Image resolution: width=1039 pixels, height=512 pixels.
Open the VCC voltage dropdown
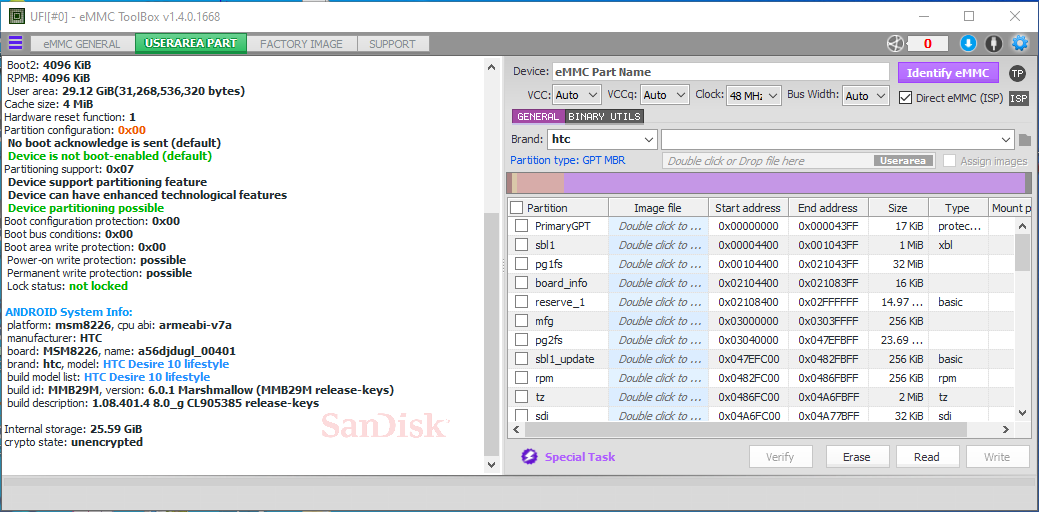coord(576,95)
